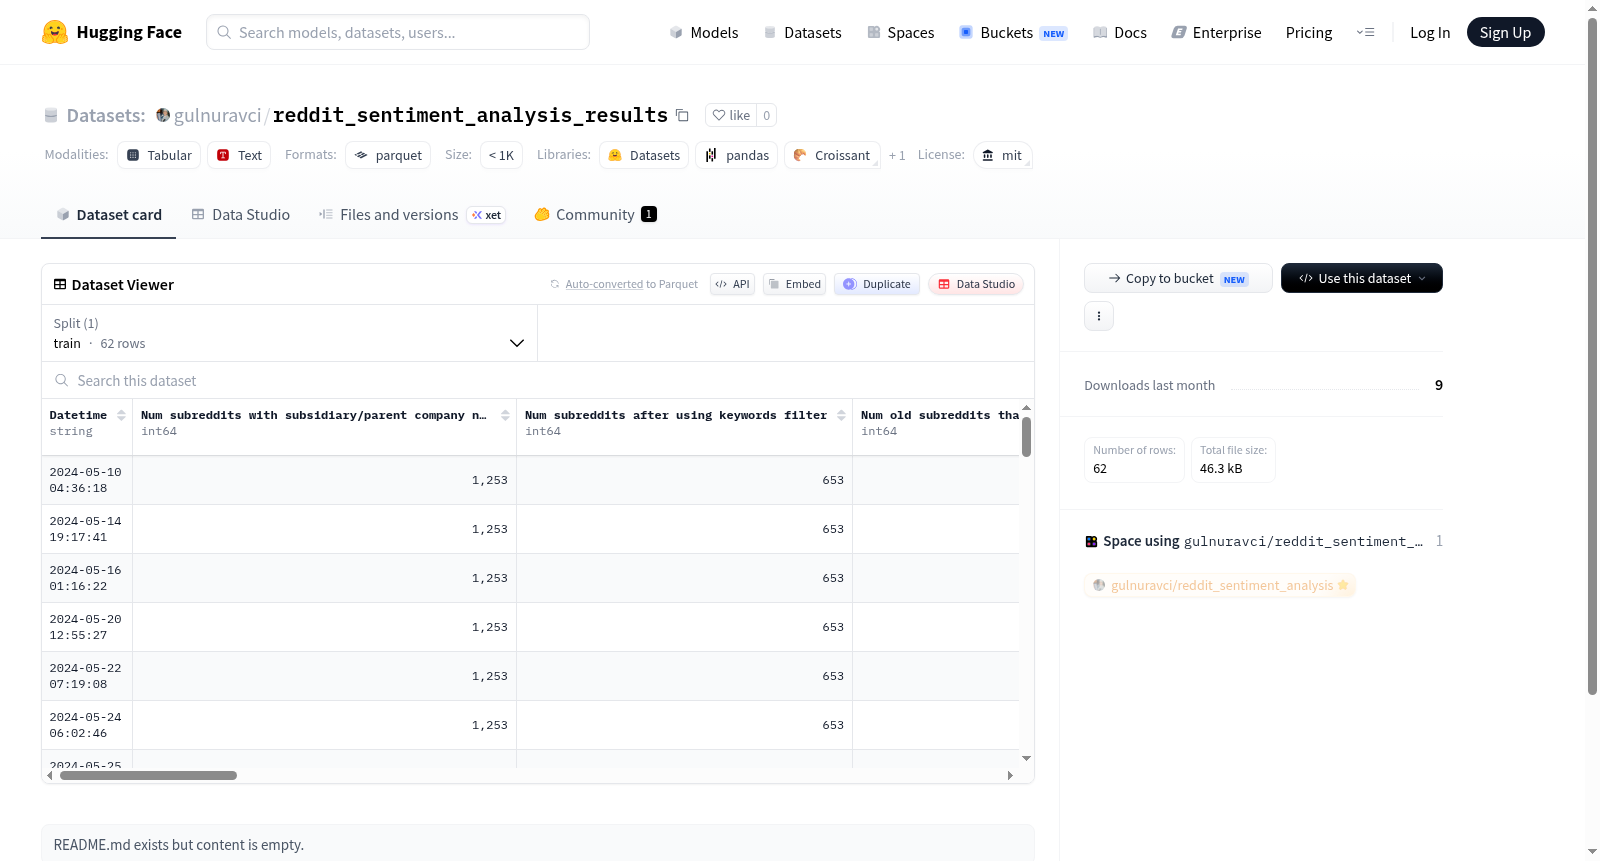Focus the Search models, datasets, users field
This screenshot has height=861, width=1600.
pyautogui.click(x=398, y=32)
